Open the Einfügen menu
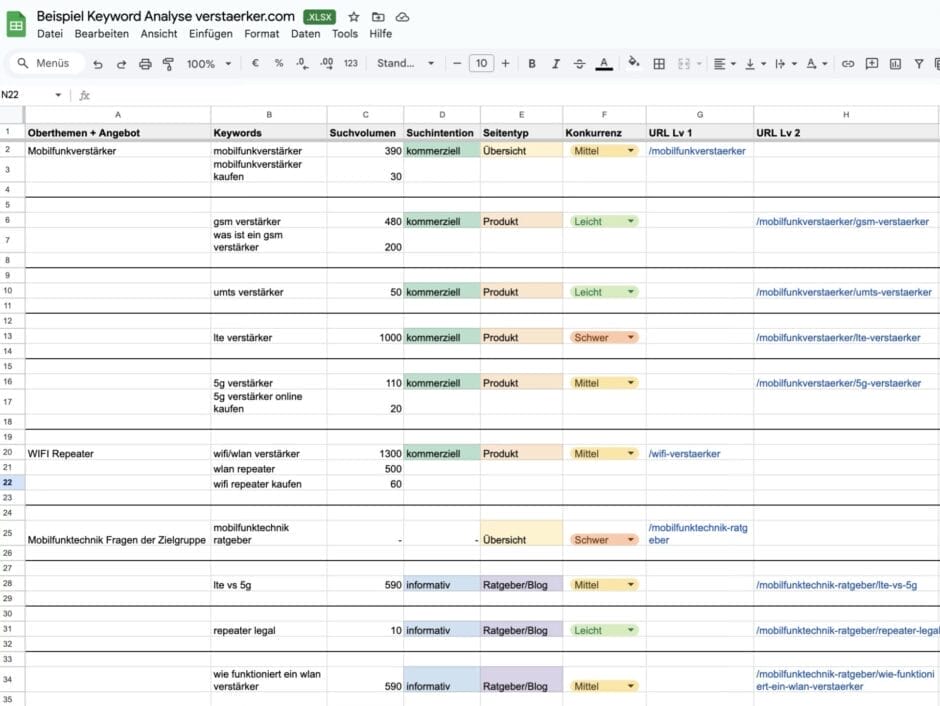The image size is (940, 706). pos(210,34)
